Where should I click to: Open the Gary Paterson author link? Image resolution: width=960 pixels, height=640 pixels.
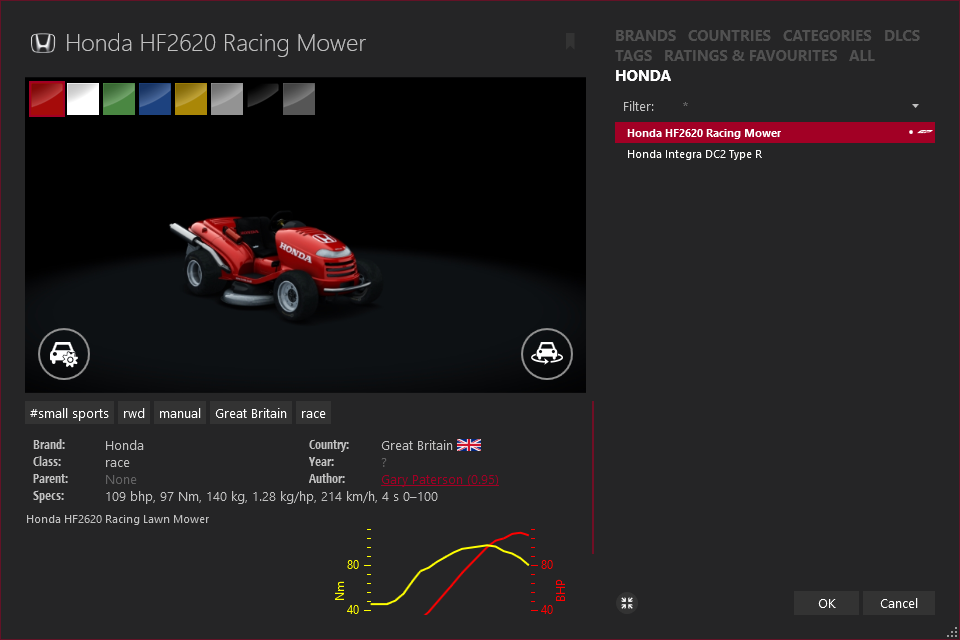point(440,480)
